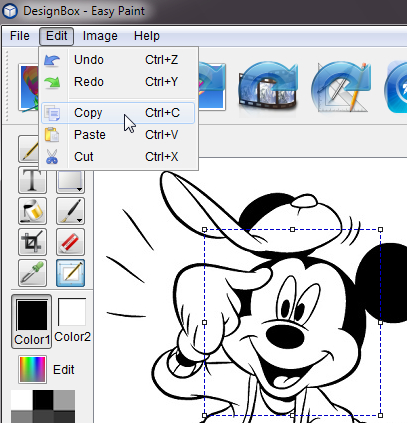Open the Help menu
Viewport: 407px width, 423px height.
click(x=147, y=36)
